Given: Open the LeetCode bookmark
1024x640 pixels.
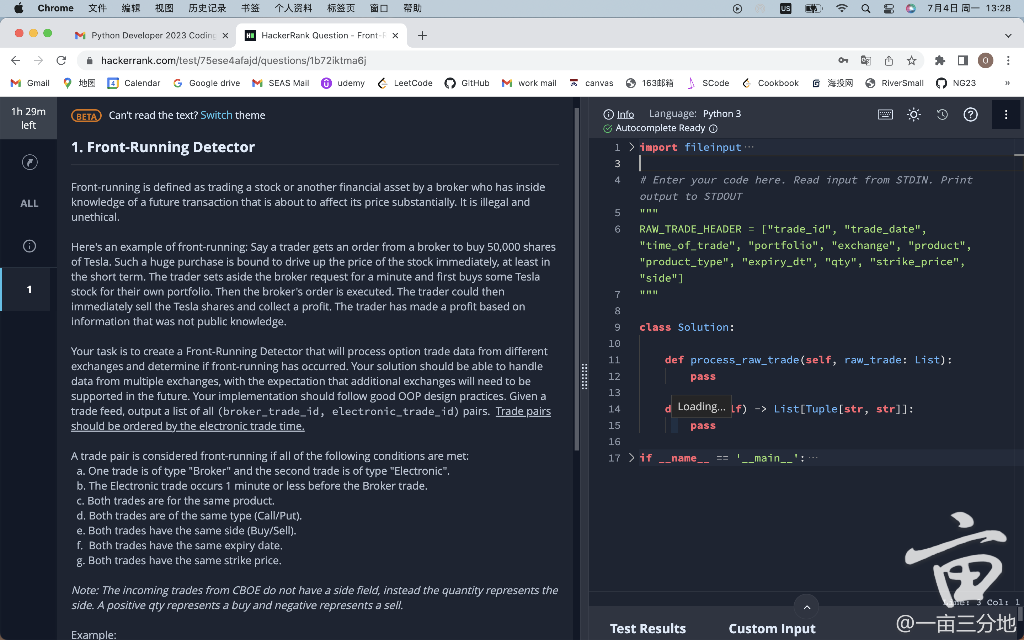Looking at the screenshot, I should point(405,83).
